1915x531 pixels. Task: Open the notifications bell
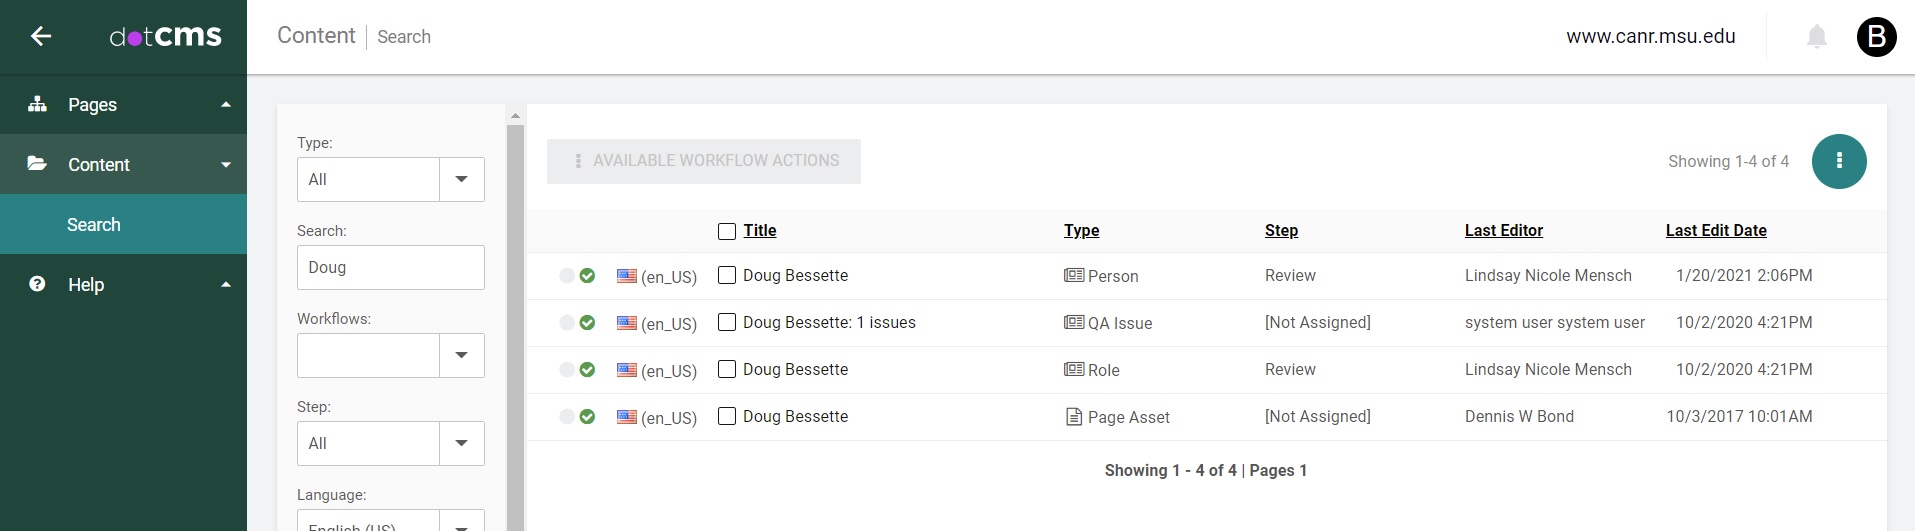point(1816,37)
